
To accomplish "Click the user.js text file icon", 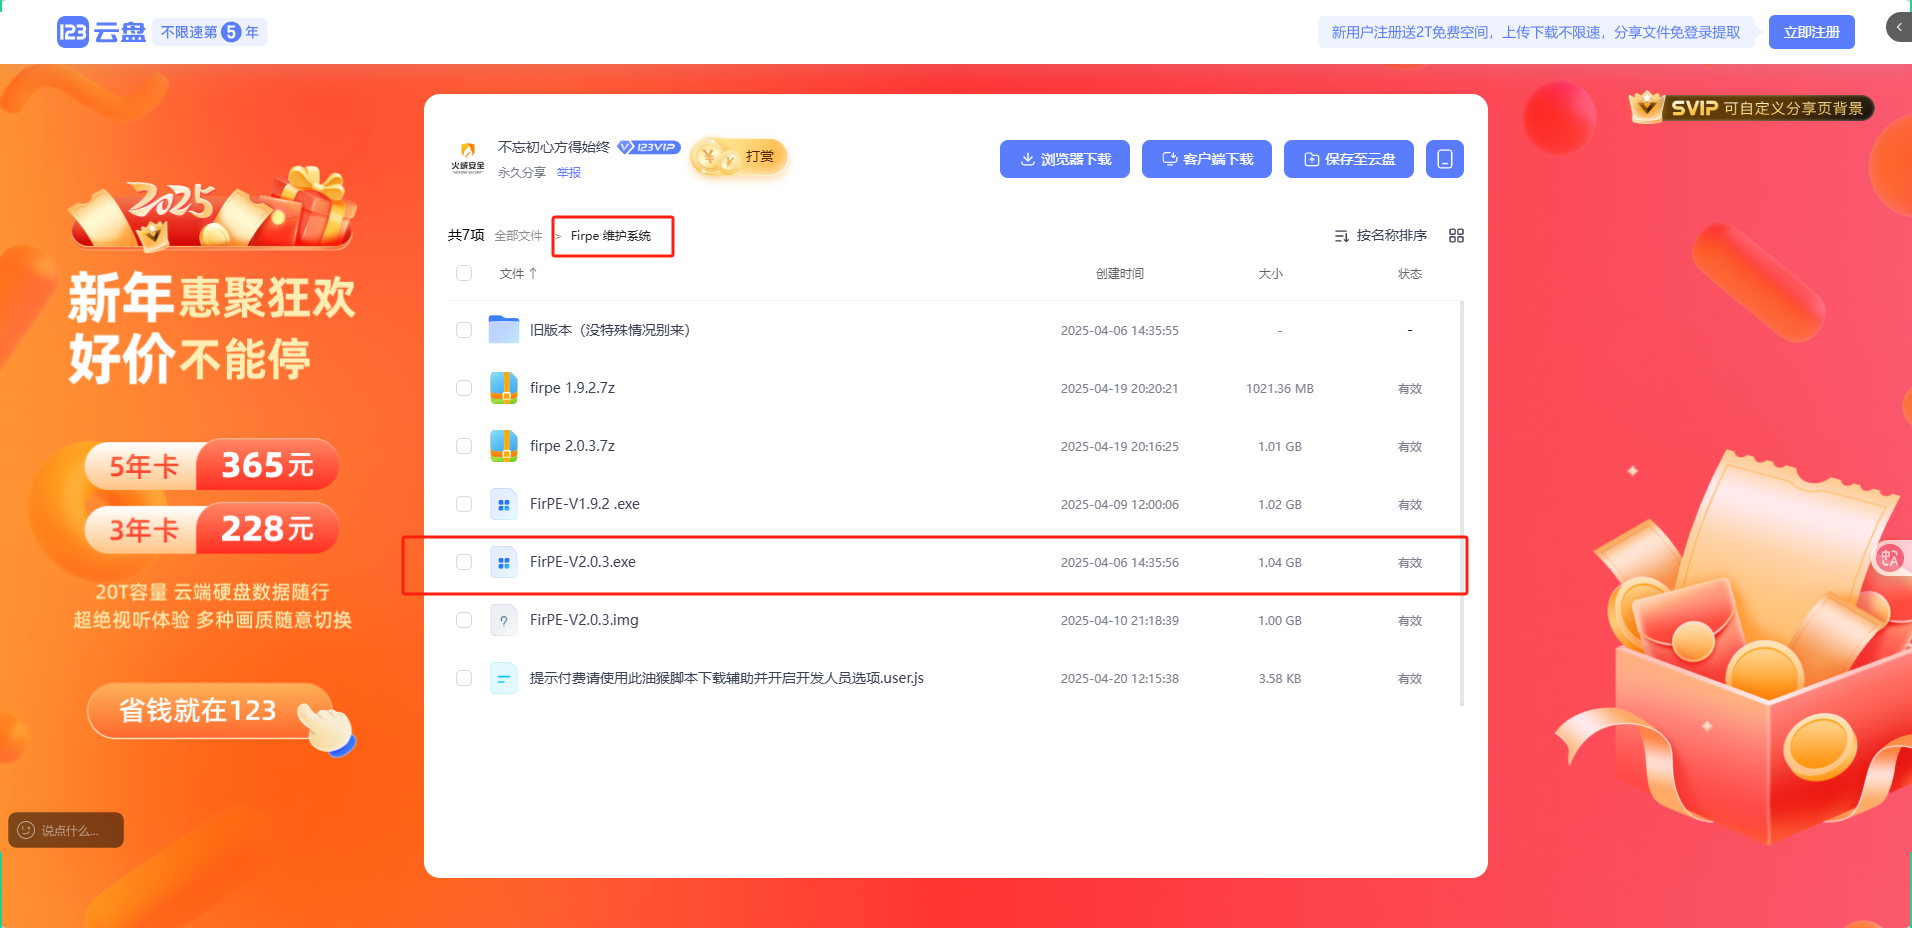I will (504, 678).
